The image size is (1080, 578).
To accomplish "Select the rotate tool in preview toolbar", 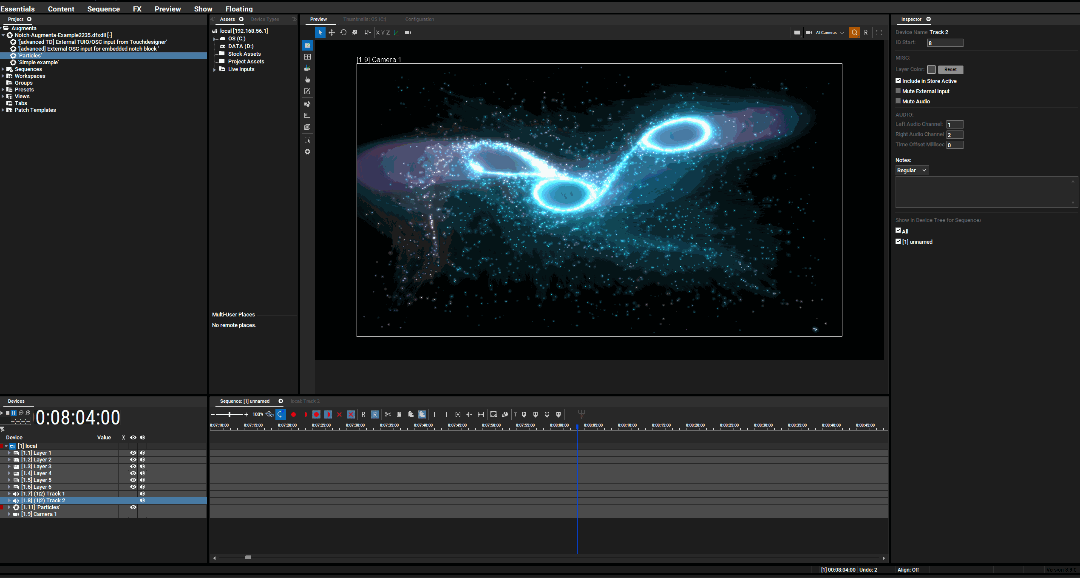I will point(343,32).
